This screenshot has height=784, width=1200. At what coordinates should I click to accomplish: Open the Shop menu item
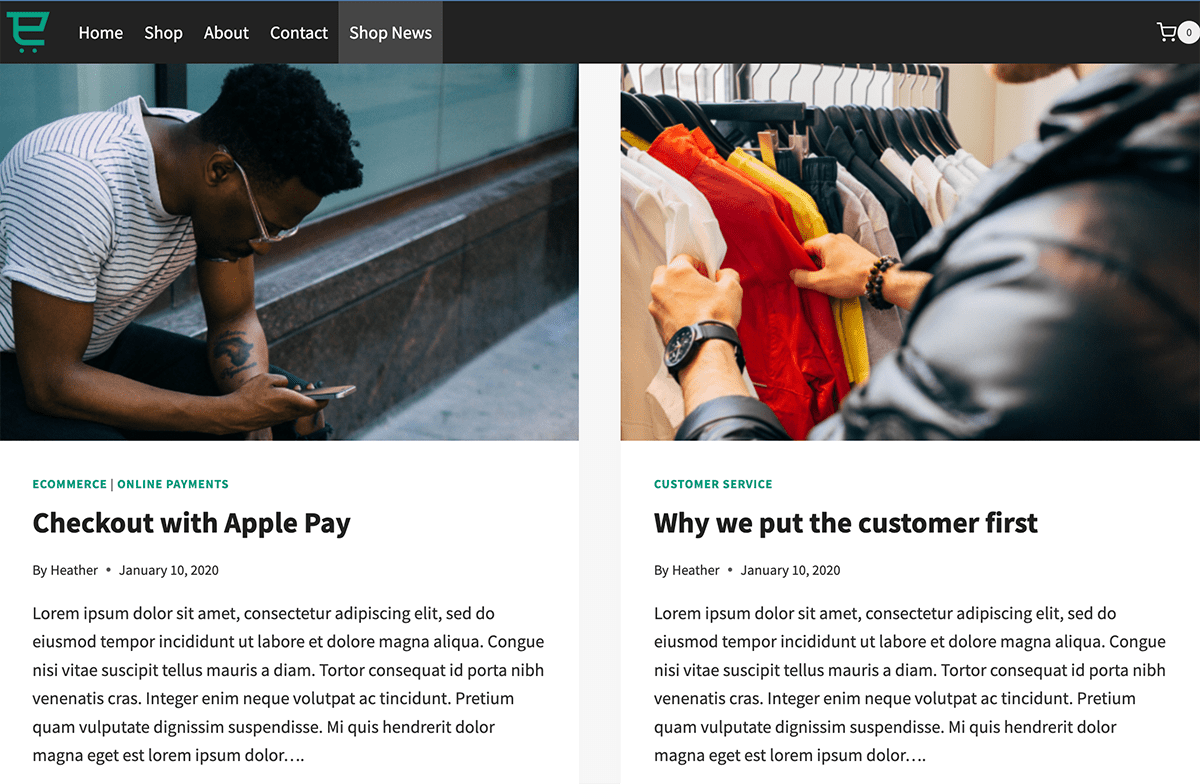[163, 33]
